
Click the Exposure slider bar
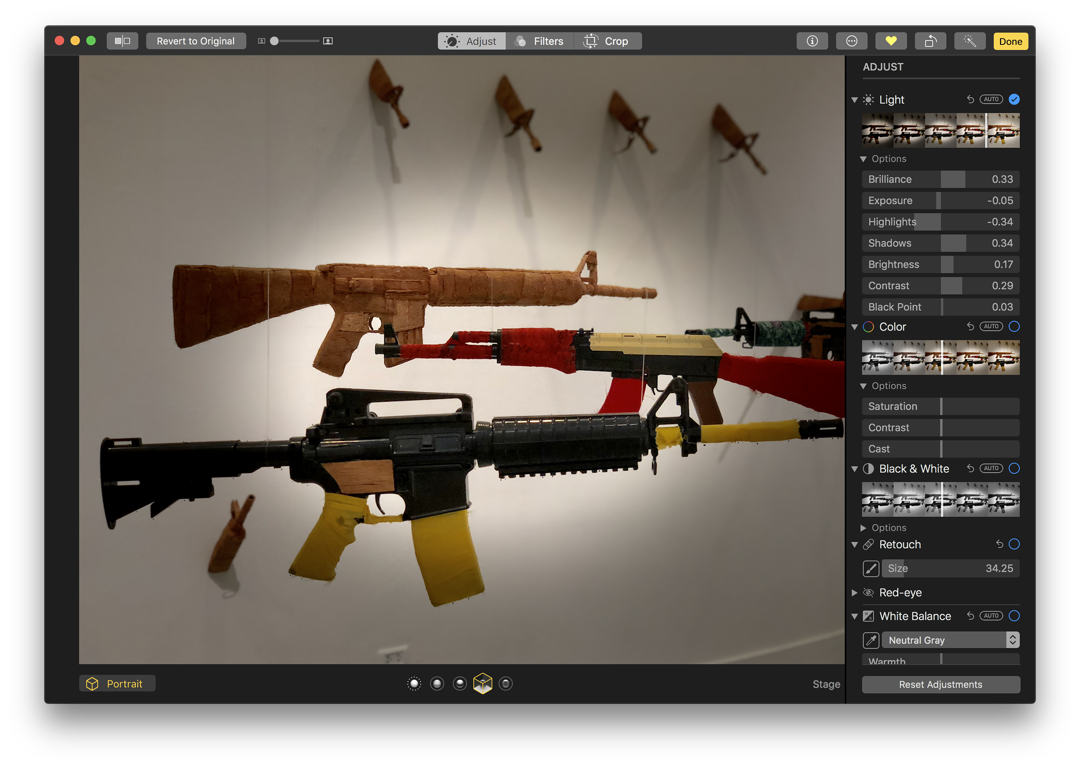click(x=940, y=200)
